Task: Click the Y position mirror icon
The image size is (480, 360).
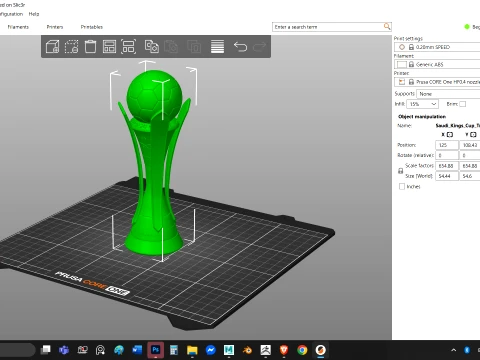Action: pyautogui.click(x=473, y=135)
